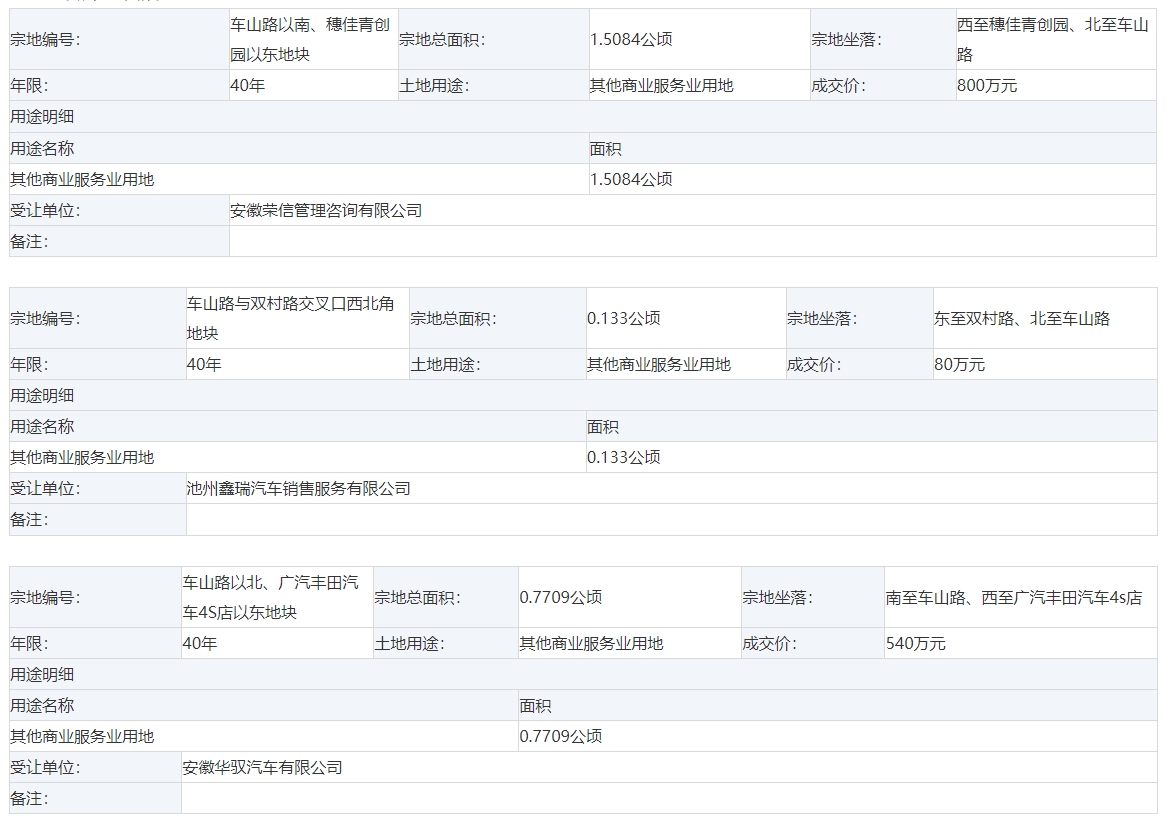1167x819 pixels.
Task: Select the 80万元 transaction price
Action: click(x=959, y=365)
